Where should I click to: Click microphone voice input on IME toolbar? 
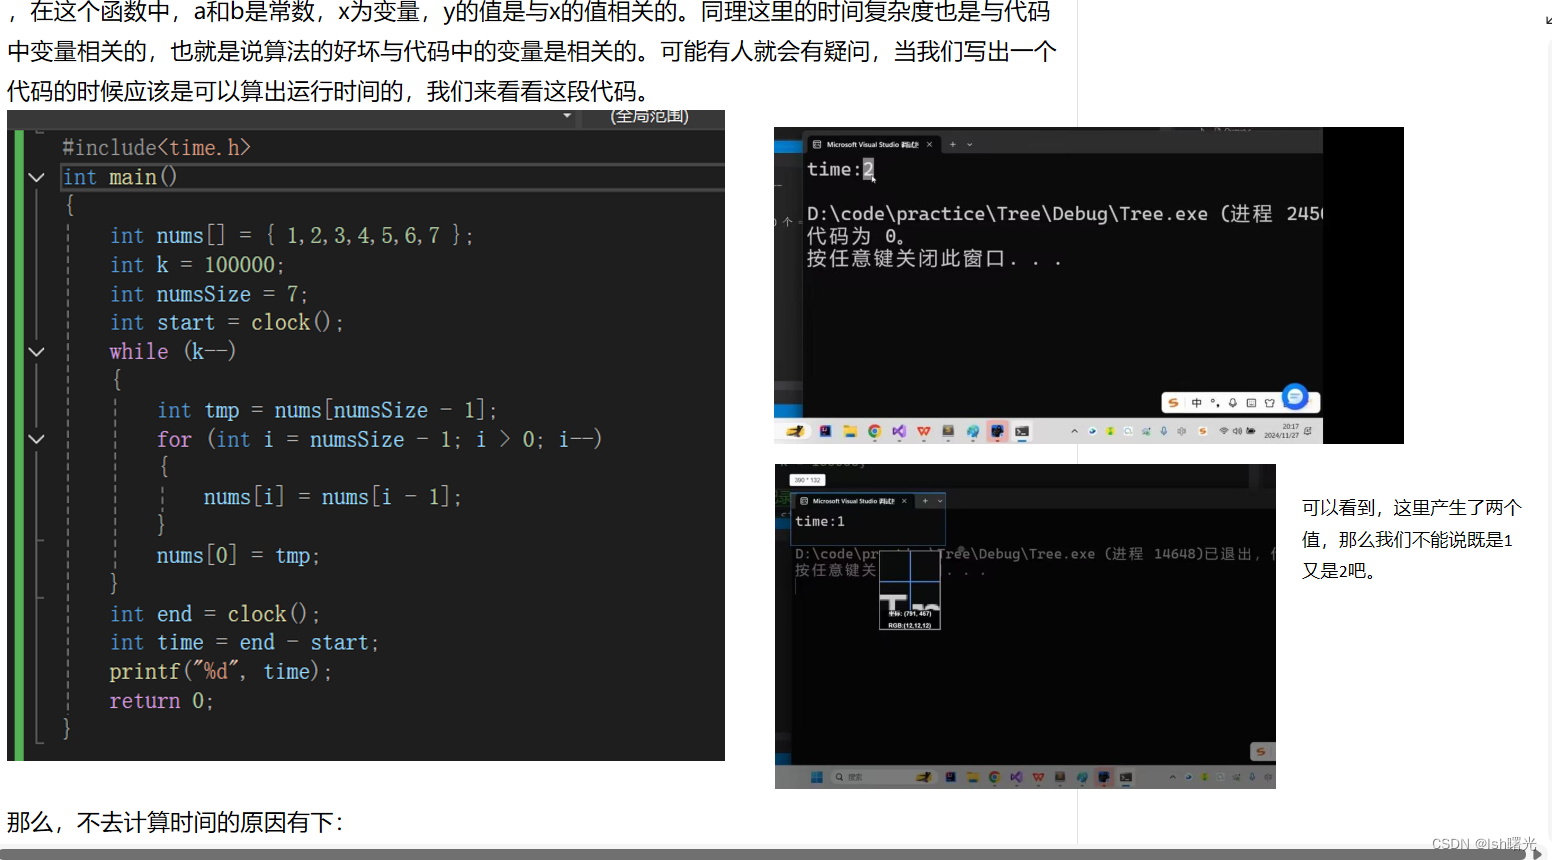click(x=1233, y=403)
